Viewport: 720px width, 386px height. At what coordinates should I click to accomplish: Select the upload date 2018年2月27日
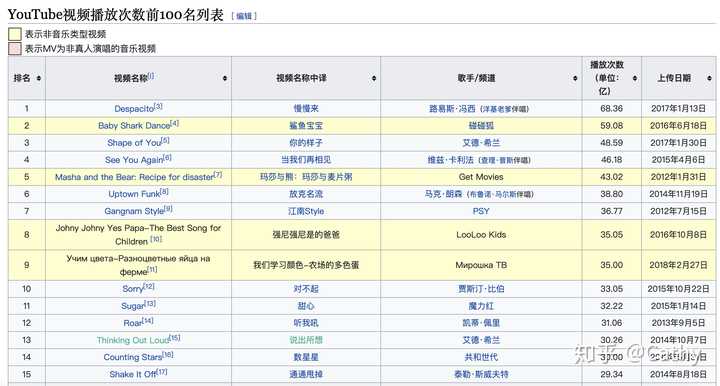pos(678,265)
